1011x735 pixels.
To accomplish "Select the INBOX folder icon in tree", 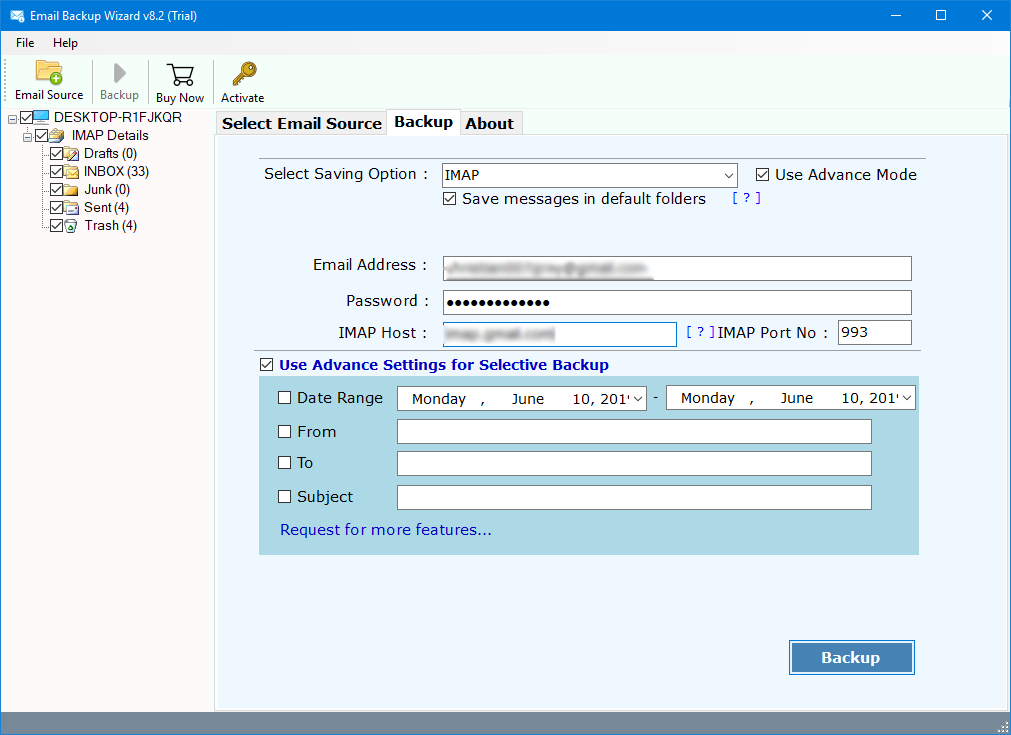I will coord(72,172).
